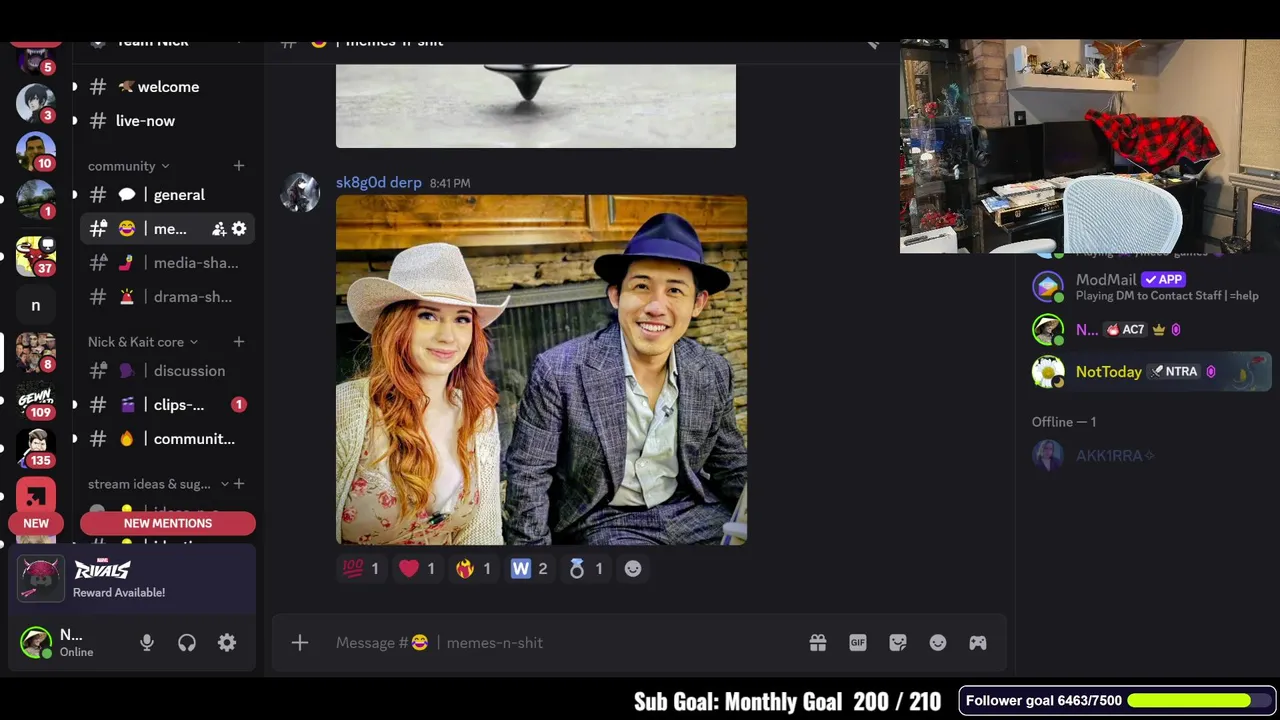Open the sticker picker
This screenshot has height=720, width=1280.
(898, 643)
